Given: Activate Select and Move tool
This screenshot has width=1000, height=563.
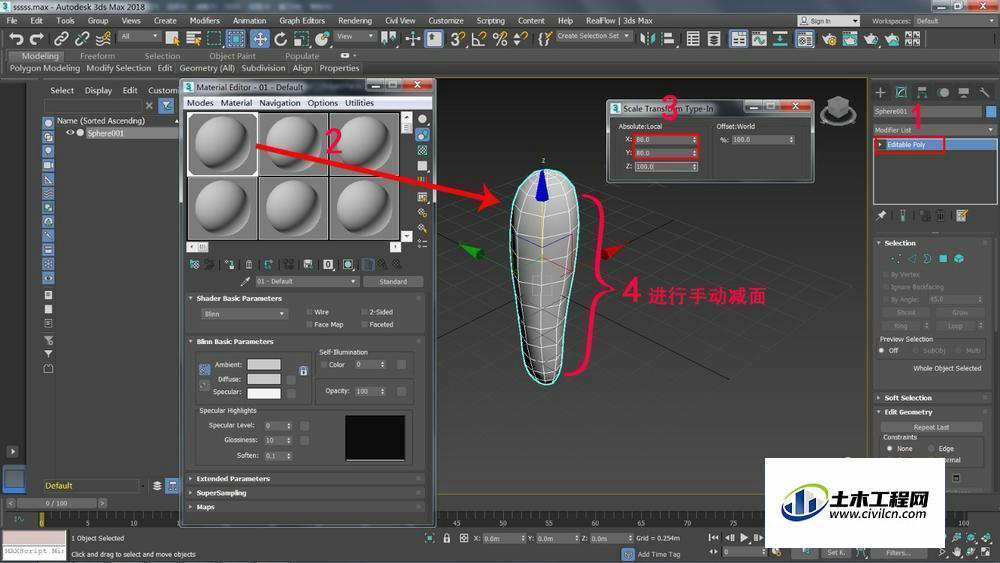Looking at the screenshot, I should 260,39.
